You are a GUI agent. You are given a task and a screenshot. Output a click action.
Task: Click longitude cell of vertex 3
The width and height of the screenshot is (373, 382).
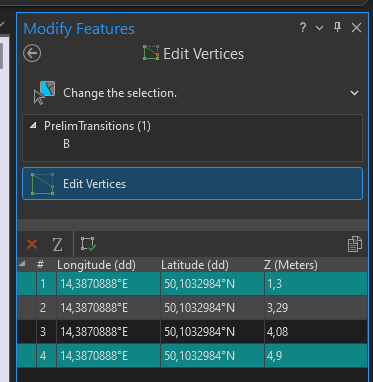coord(108,332)
